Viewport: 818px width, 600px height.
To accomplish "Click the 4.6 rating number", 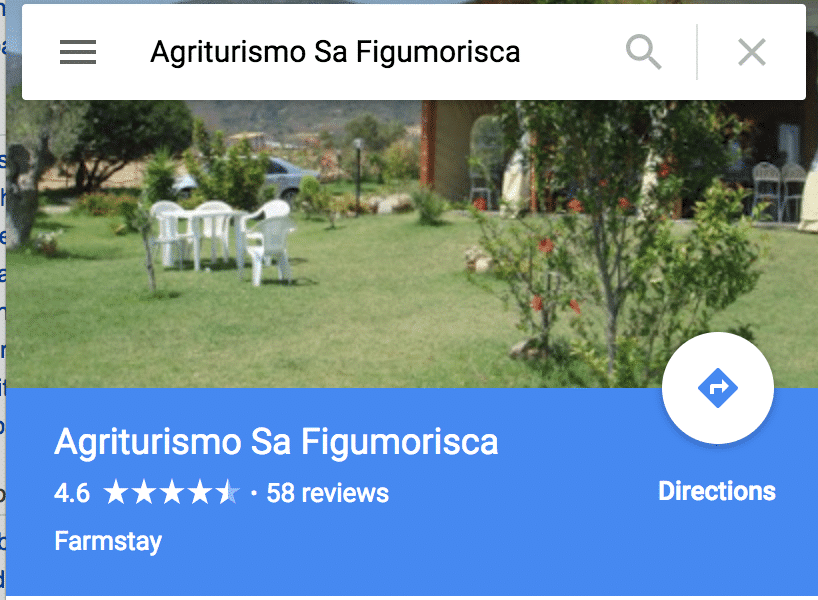I will point(72,493).
